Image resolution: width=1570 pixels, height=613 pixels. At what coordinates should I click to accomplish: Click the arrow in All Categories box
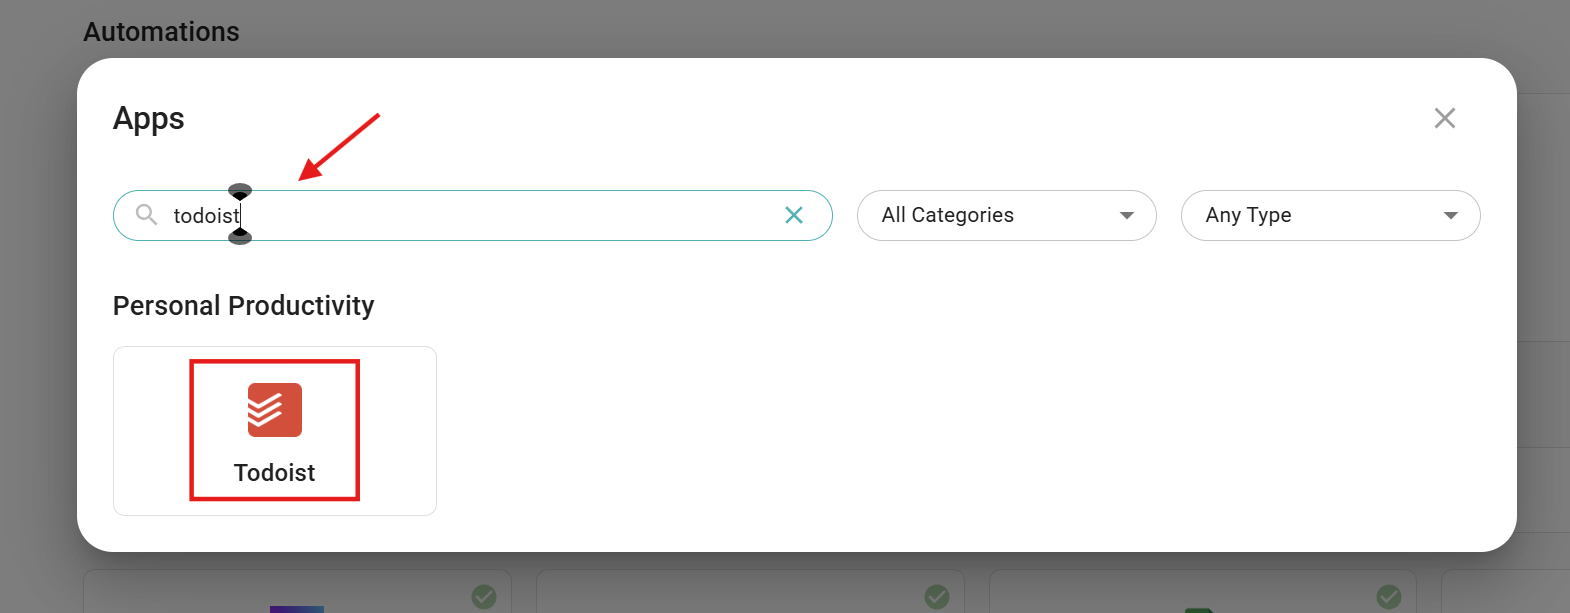point(1127,216)
